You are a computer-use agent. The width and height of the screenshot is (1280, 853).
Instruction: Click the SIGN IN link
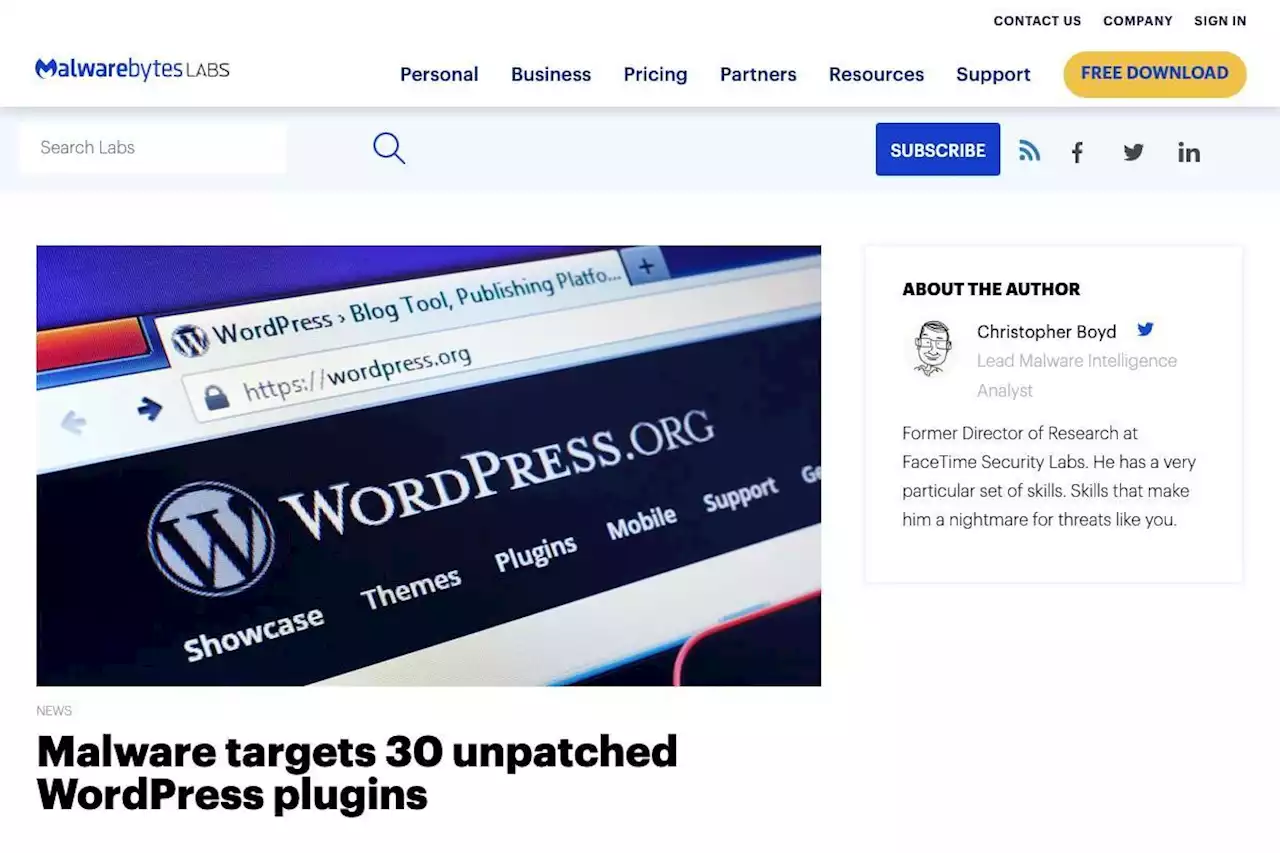point(1220,21)
